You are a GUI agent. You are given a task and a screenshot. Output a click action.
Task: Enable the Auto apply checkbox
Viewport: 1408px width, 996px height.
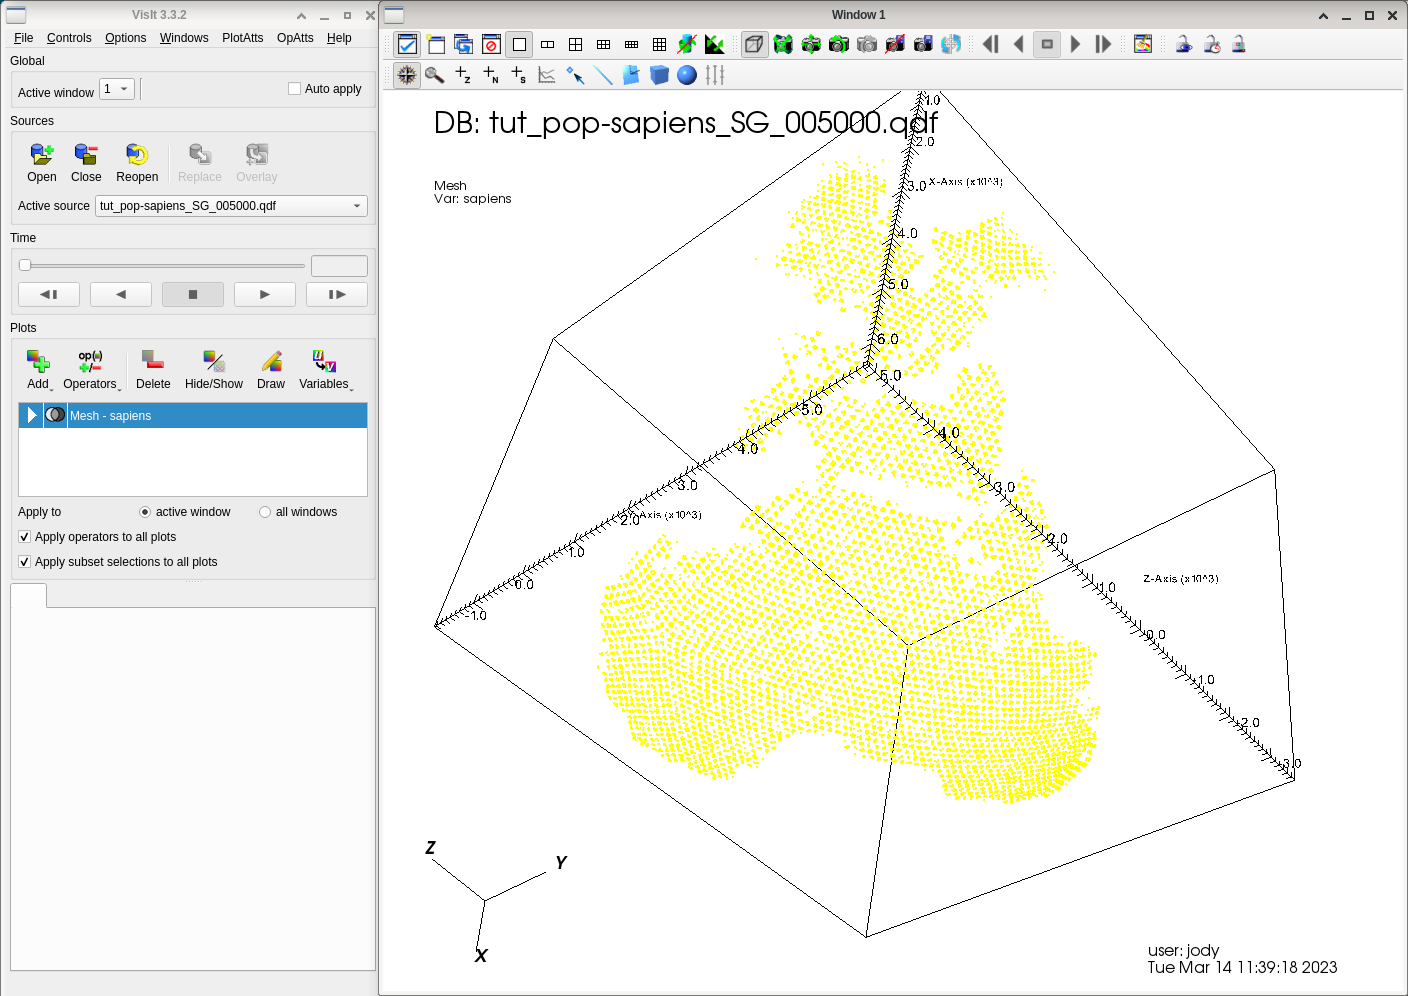tap(295, 89)
